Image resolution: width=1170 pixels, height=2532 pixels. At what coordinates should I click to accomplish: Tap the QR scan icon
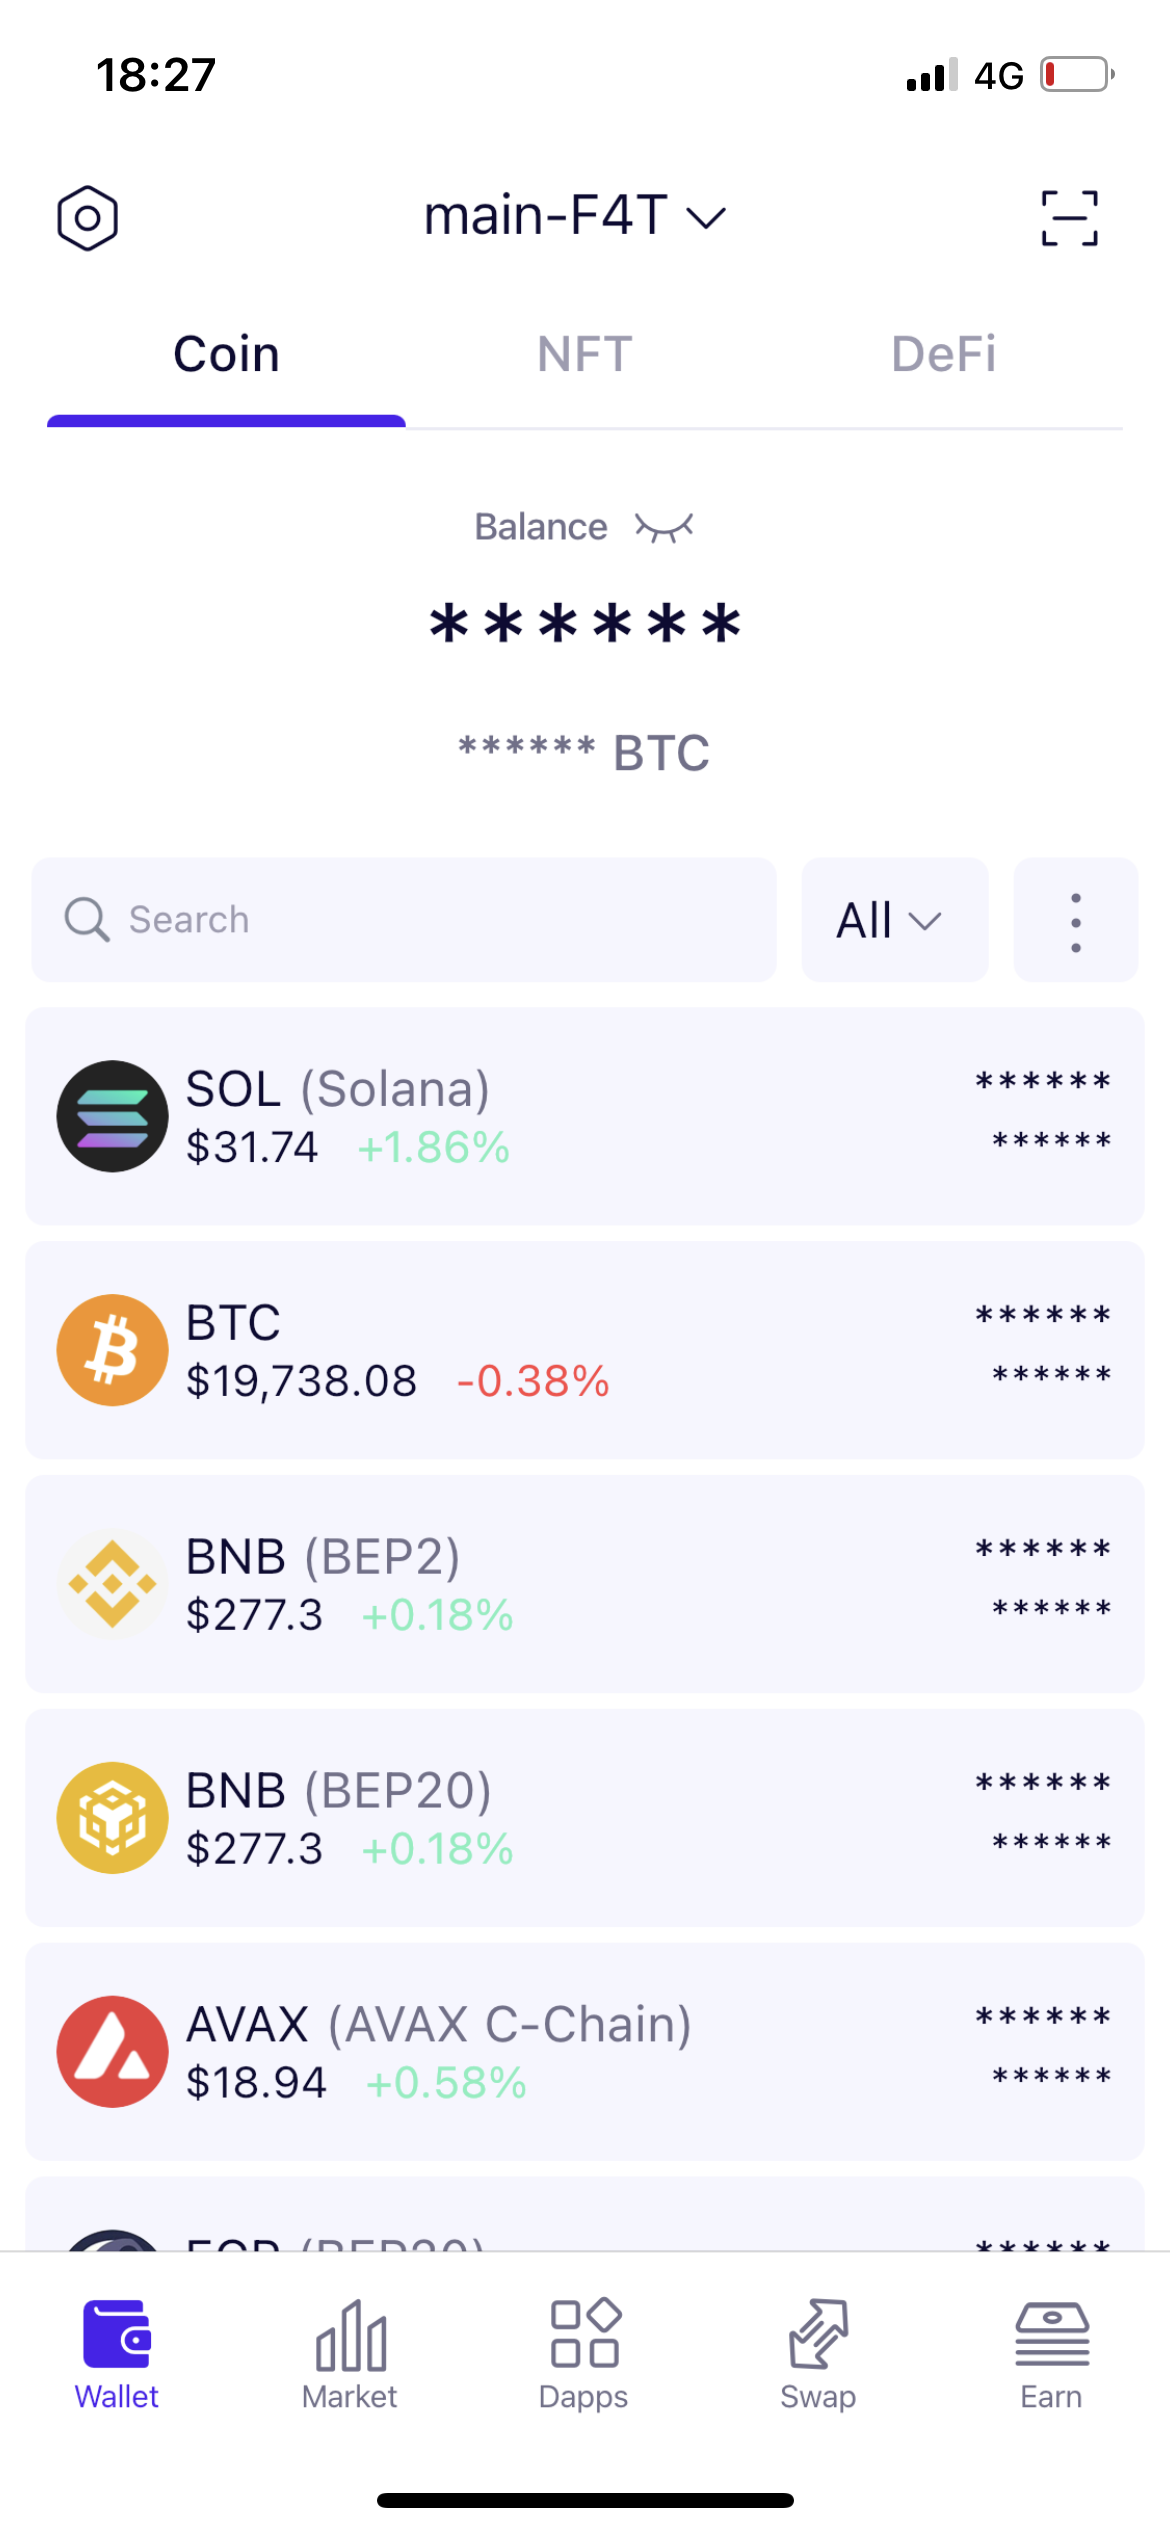click(1069, 218)
